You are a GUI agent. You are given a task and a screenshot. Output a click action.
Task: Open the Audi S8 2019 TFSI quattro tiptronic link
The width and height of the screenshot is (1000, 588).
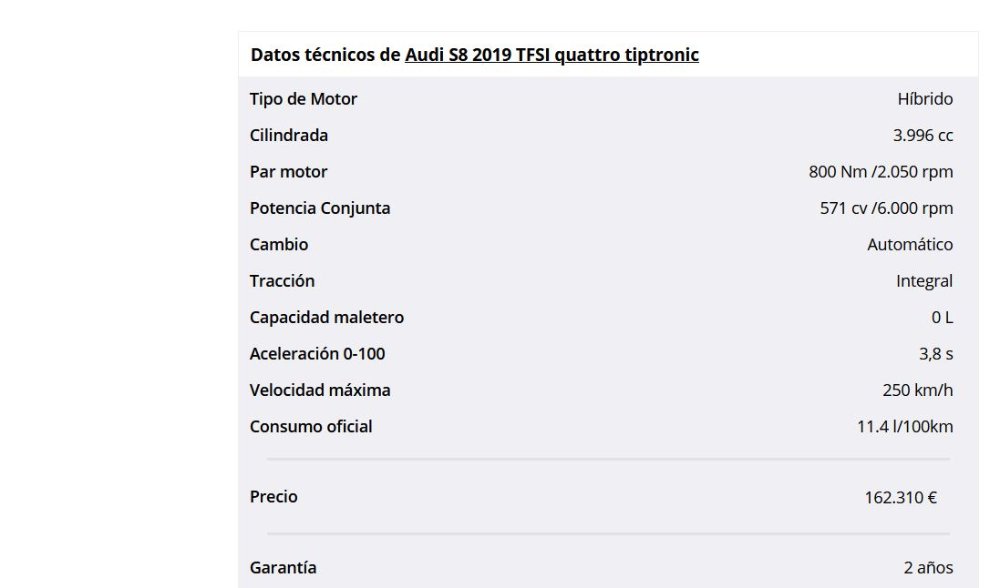[x=552, y=55]
